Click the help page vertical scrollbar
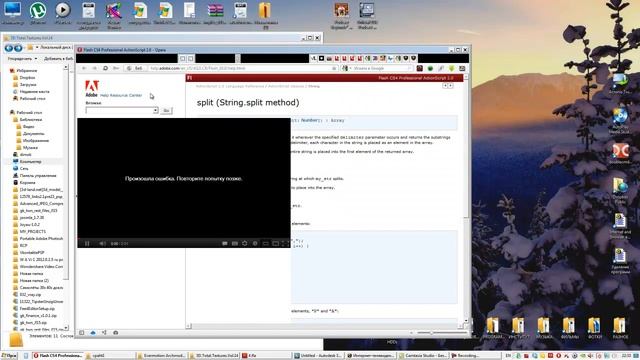This screenshot has height=360, width=640. click(x=466, y=200)
